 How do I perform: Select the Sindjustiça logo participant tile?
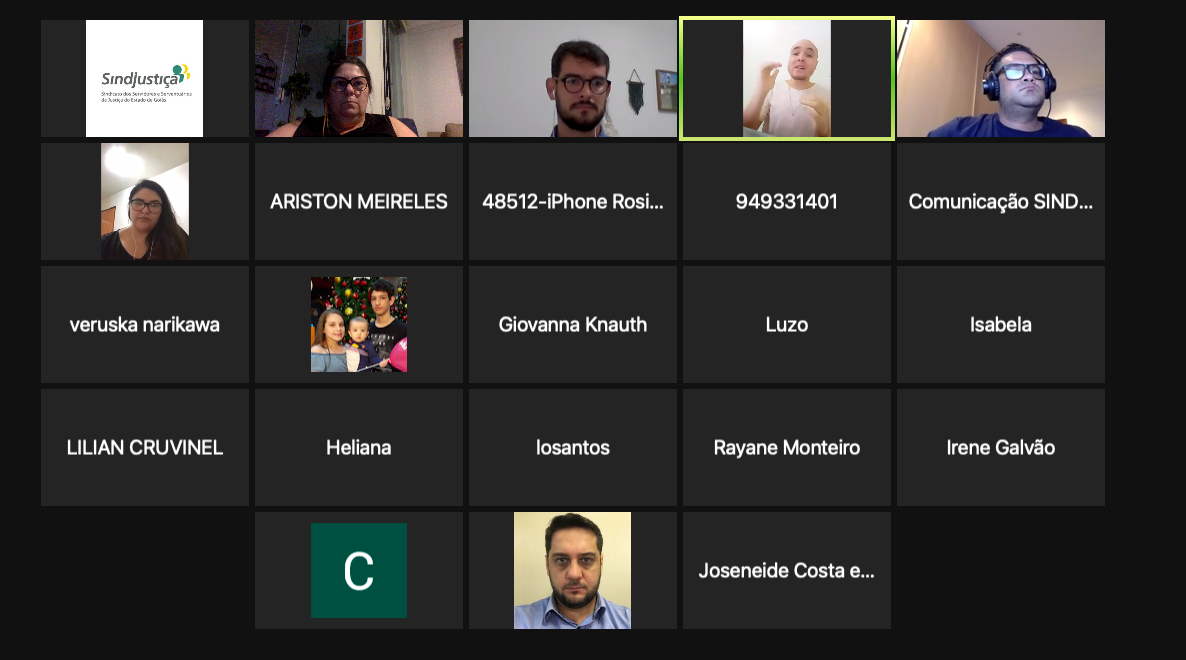144,79
